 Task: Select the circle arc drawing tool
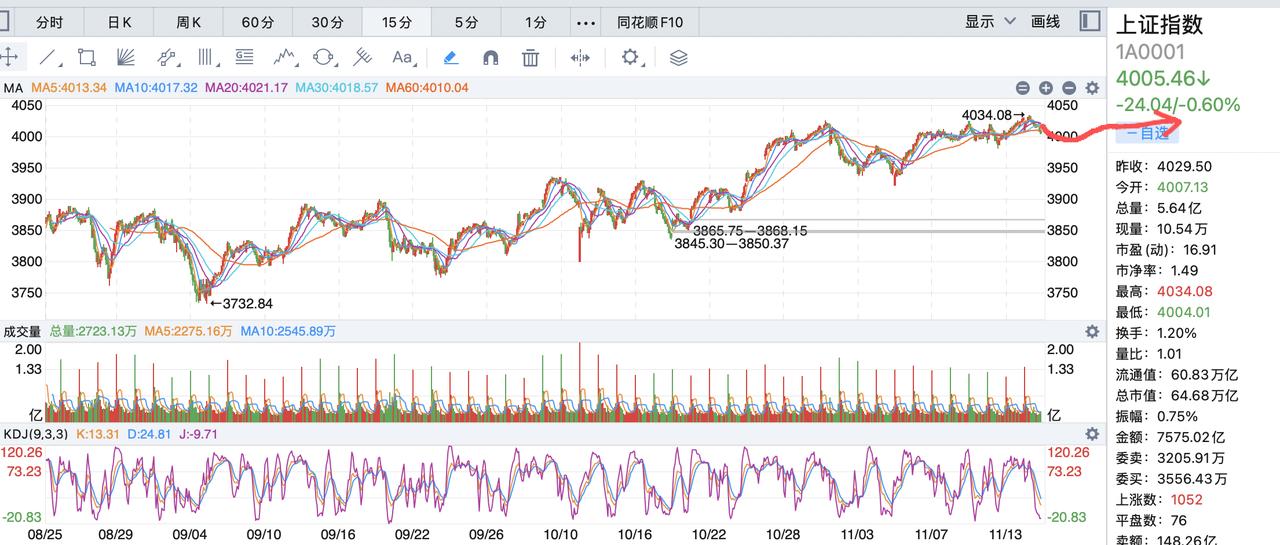324,57
